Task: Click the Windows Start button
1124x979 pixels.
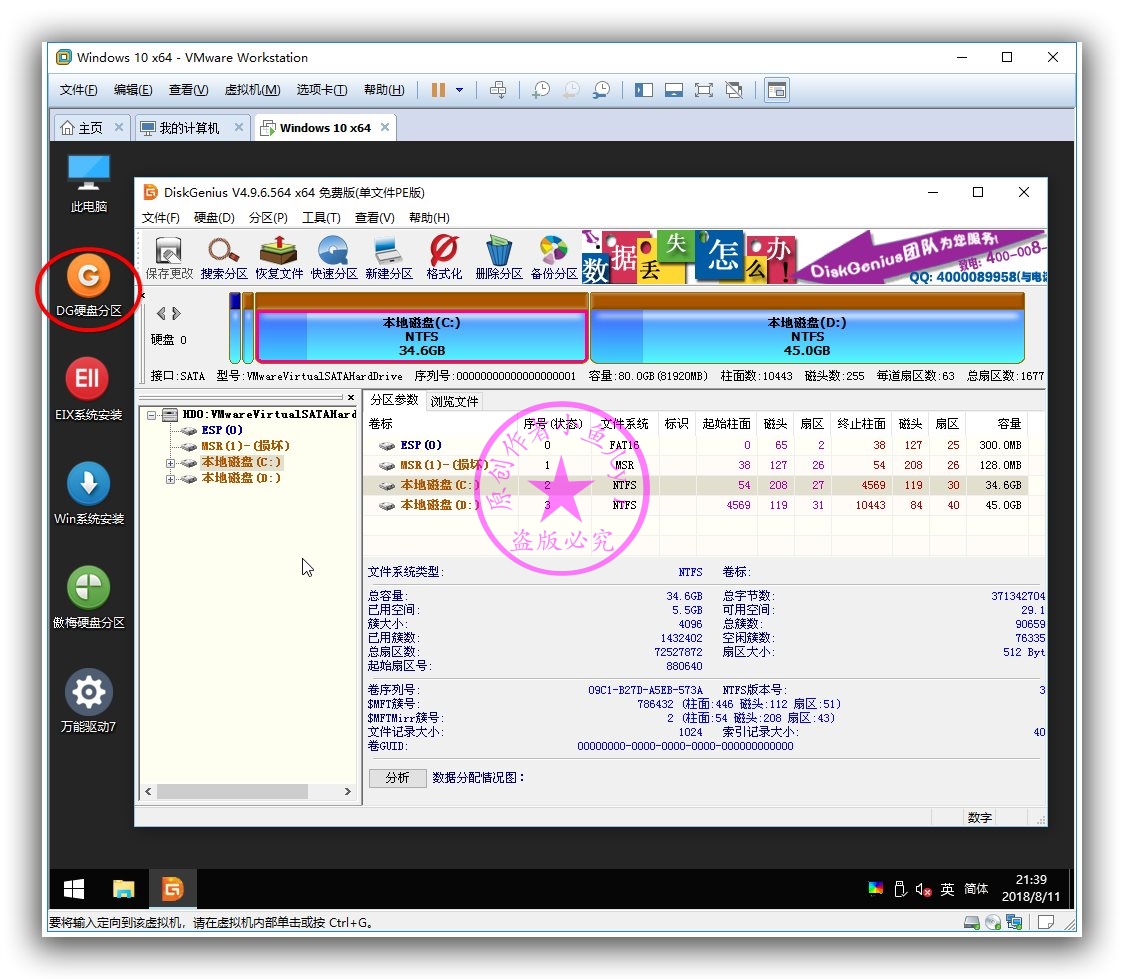Action: point(74,889)
